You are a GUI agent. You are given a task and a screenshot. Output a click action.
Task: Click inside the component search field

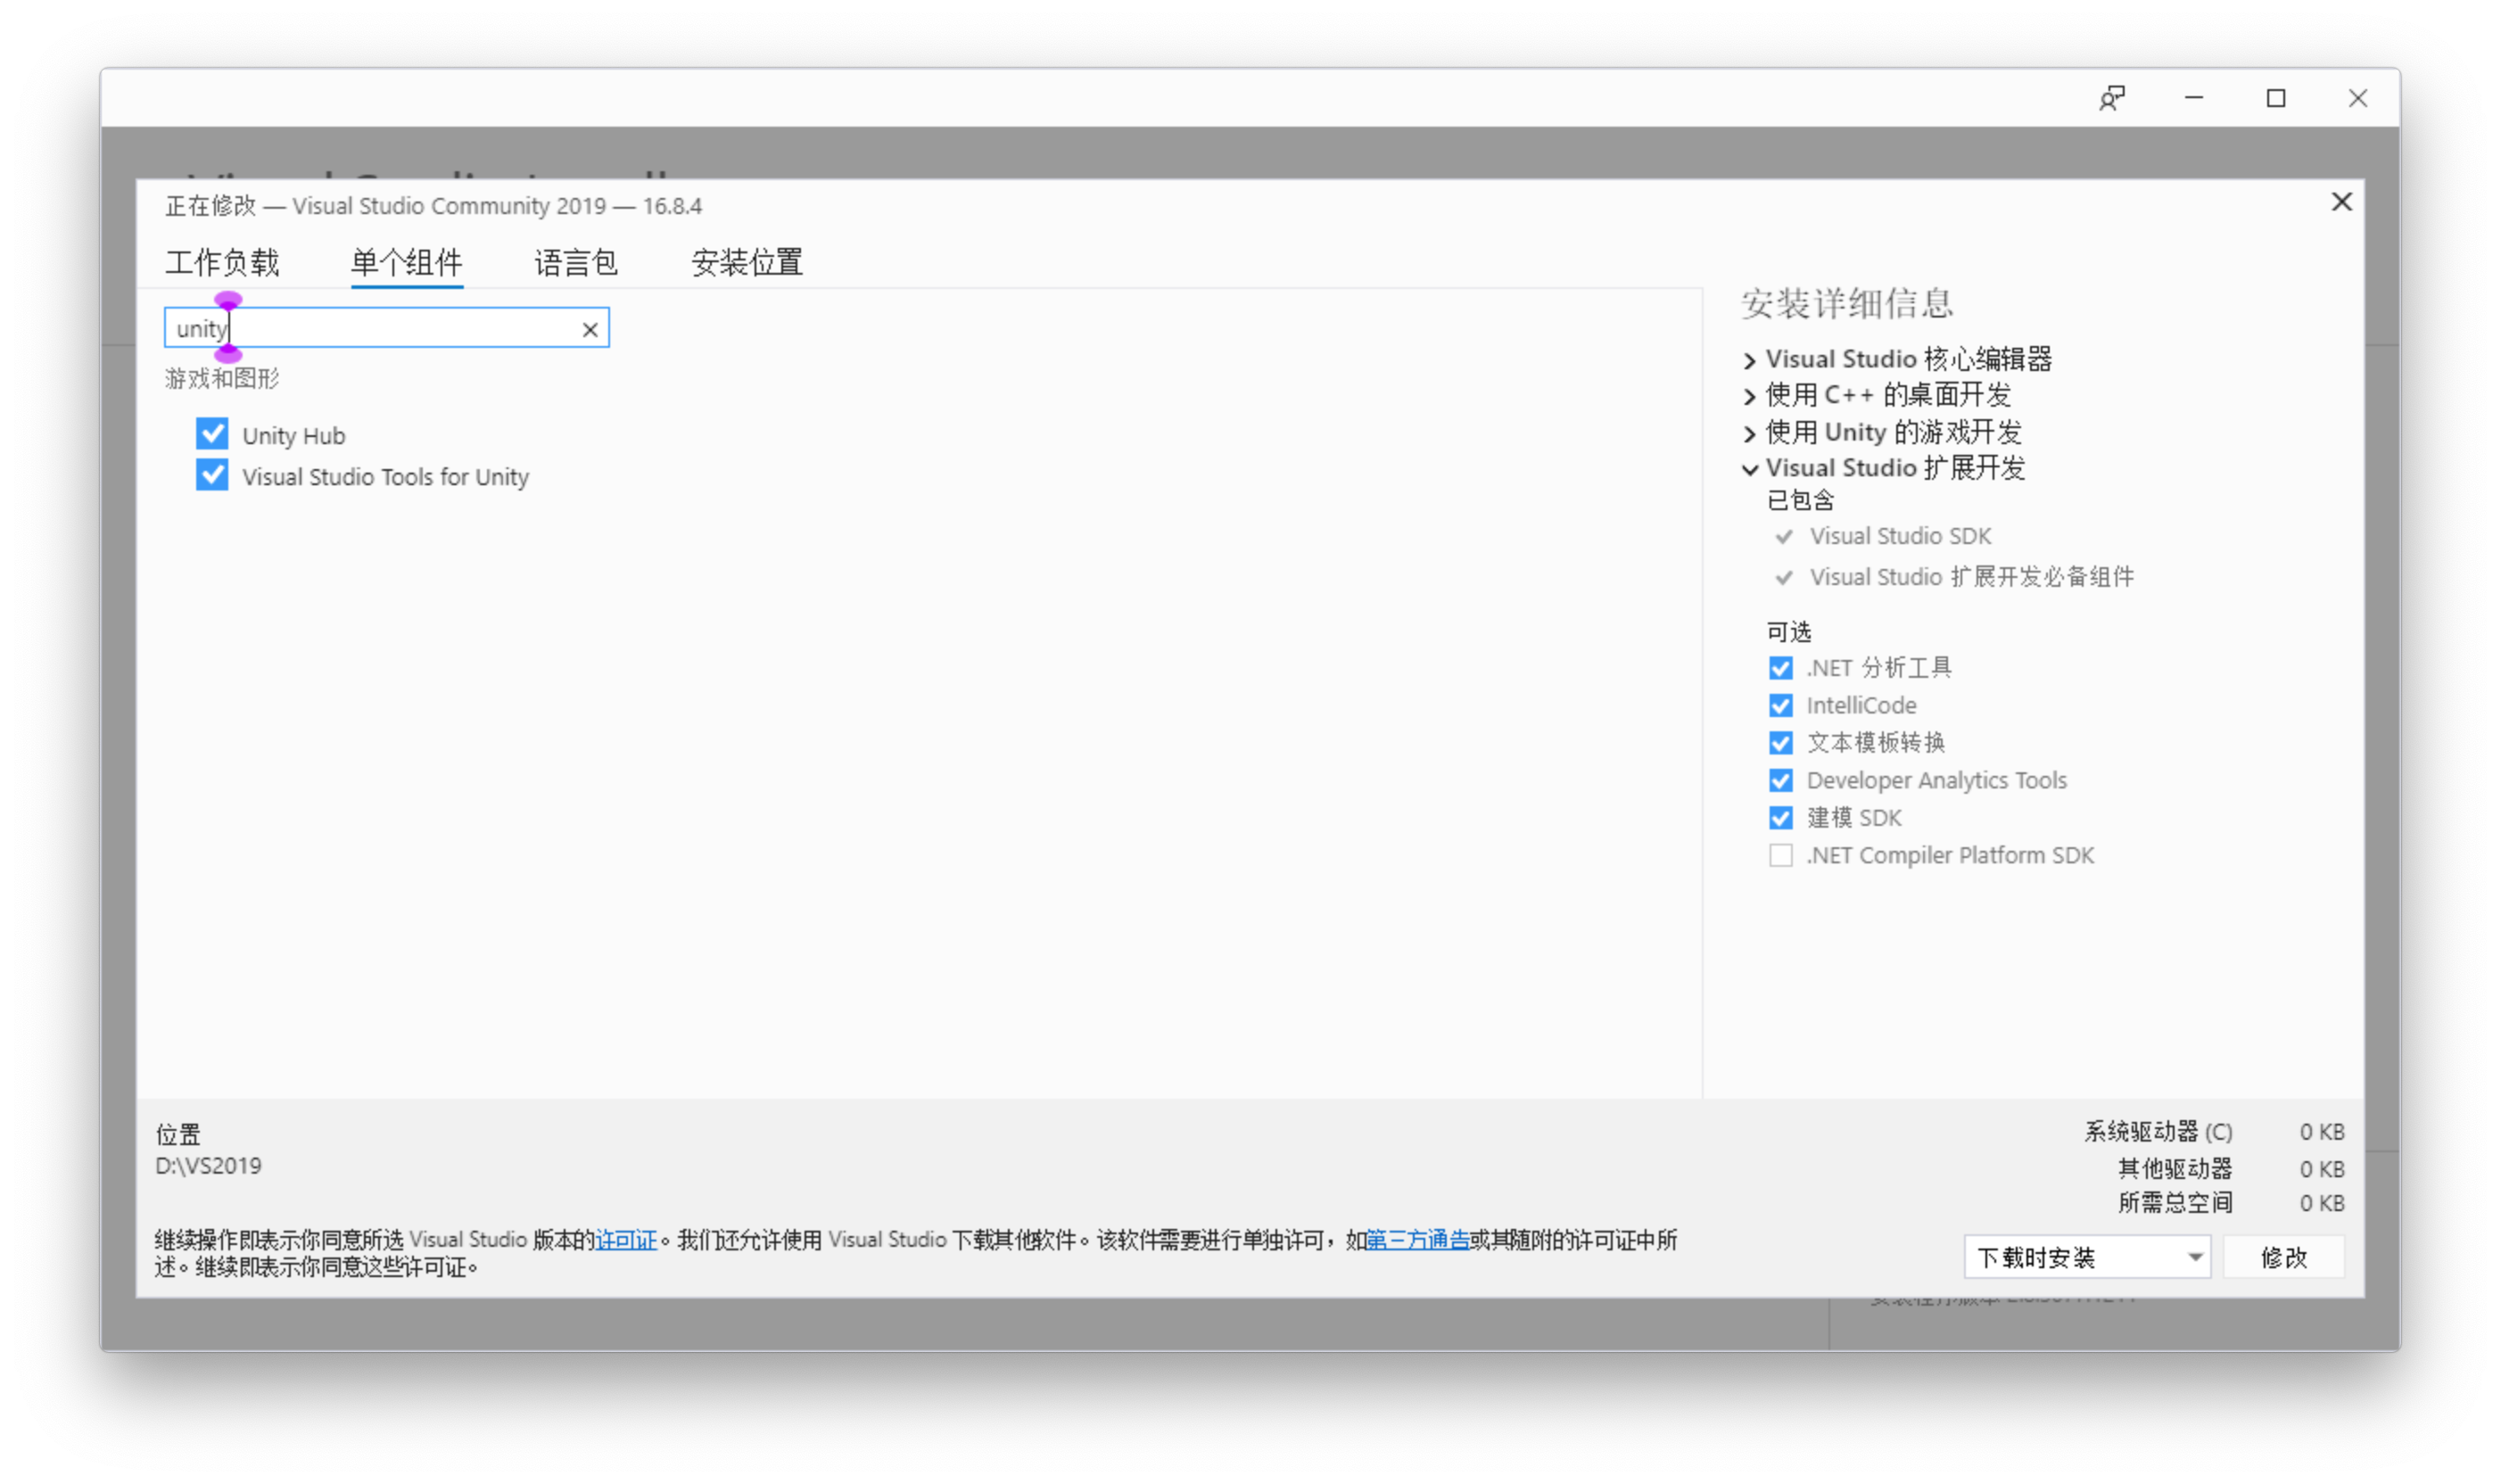[x=400, y=329]
